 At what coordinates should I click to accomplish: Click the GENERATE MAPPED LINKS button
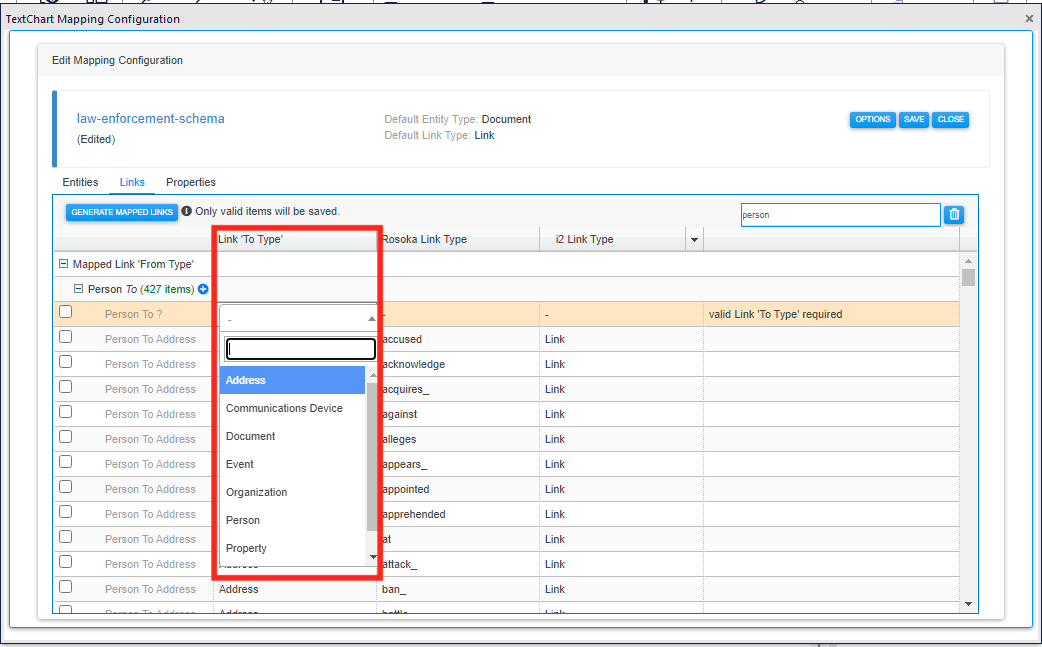pyautogui.click(x=121, y=211)
